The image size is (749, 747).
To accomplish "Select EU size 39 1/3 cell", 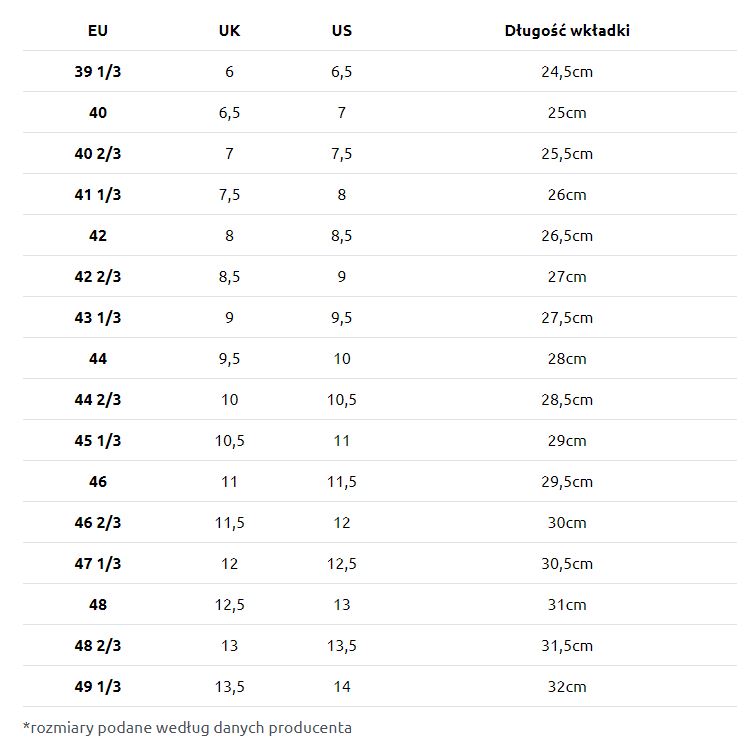I will pyautogui.click(x=98, y=72).
